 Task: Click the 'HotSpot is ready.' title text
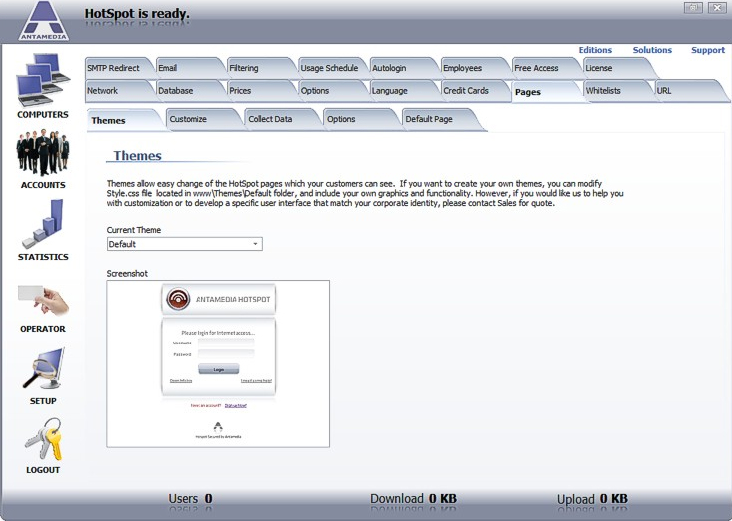[x=137, y=14]
